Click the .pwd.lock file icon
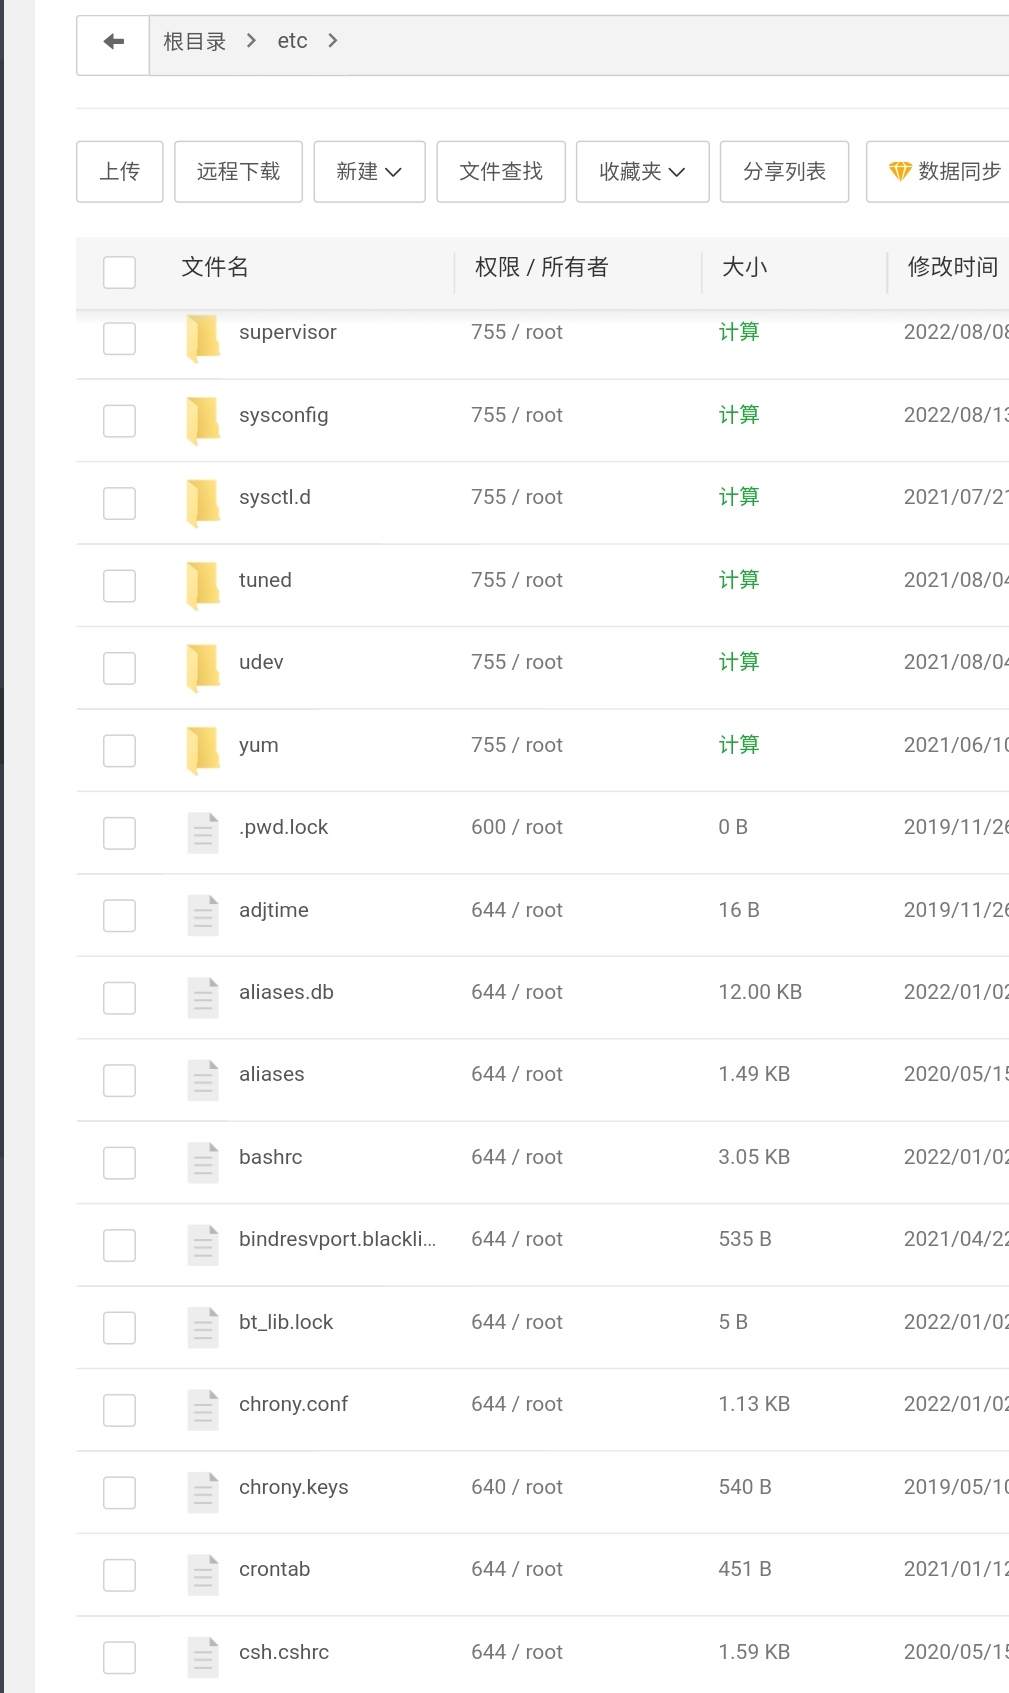This screenshot has width=1009, height=1693. click(x=203, y=832)
